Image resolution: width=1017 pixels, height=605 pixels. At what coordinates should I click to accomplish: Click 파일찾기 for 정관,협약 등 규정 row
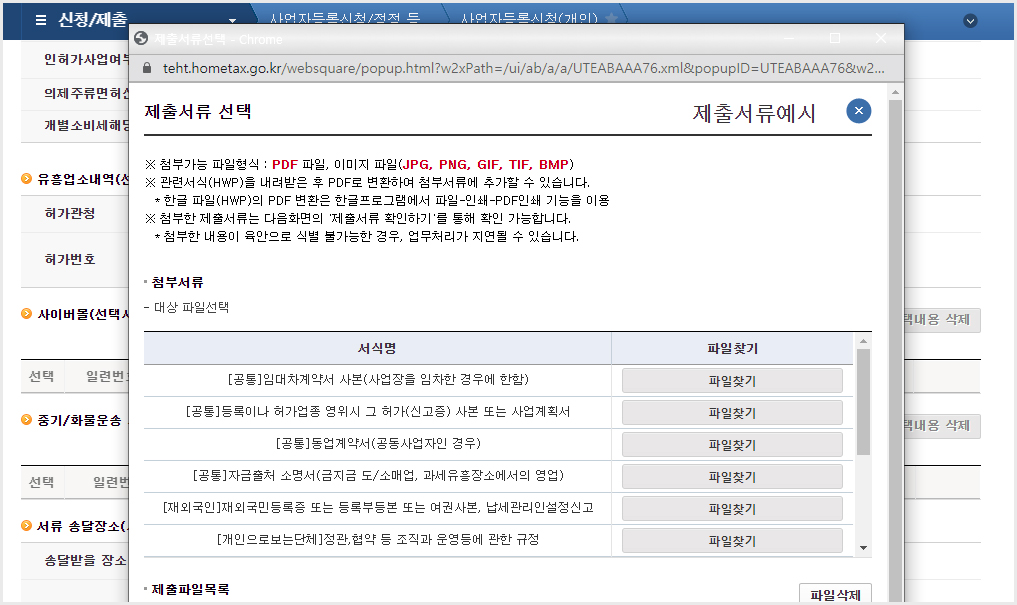732,540
